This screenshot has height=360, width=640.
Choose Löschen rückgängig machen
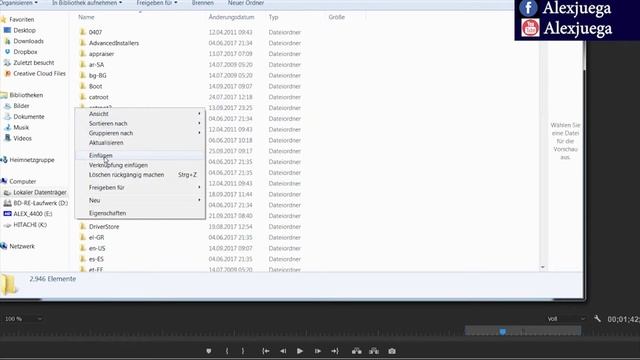pyautogui.click(x=140, y=175)
